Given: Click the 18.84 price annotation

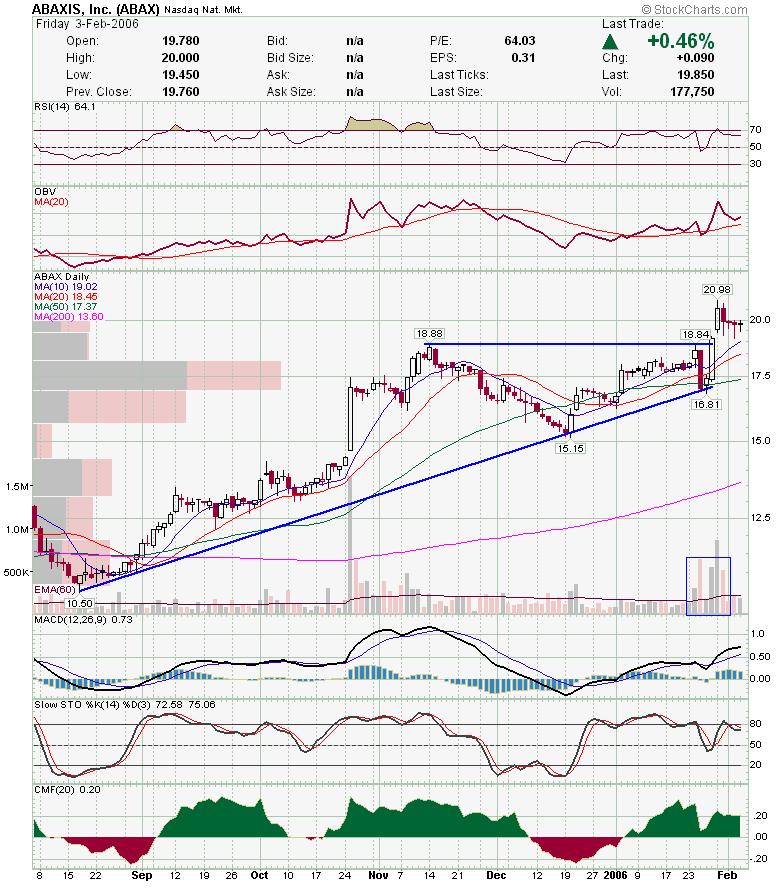Looking at the screenshot, I should coord(696,335).
